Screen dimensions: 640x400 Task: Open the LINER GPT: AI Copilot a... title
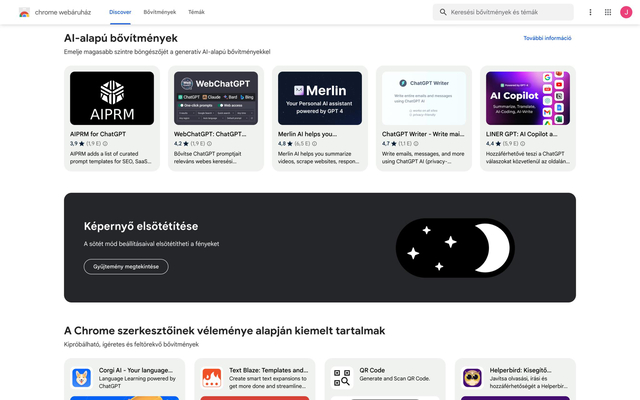(x=521, y=134)
